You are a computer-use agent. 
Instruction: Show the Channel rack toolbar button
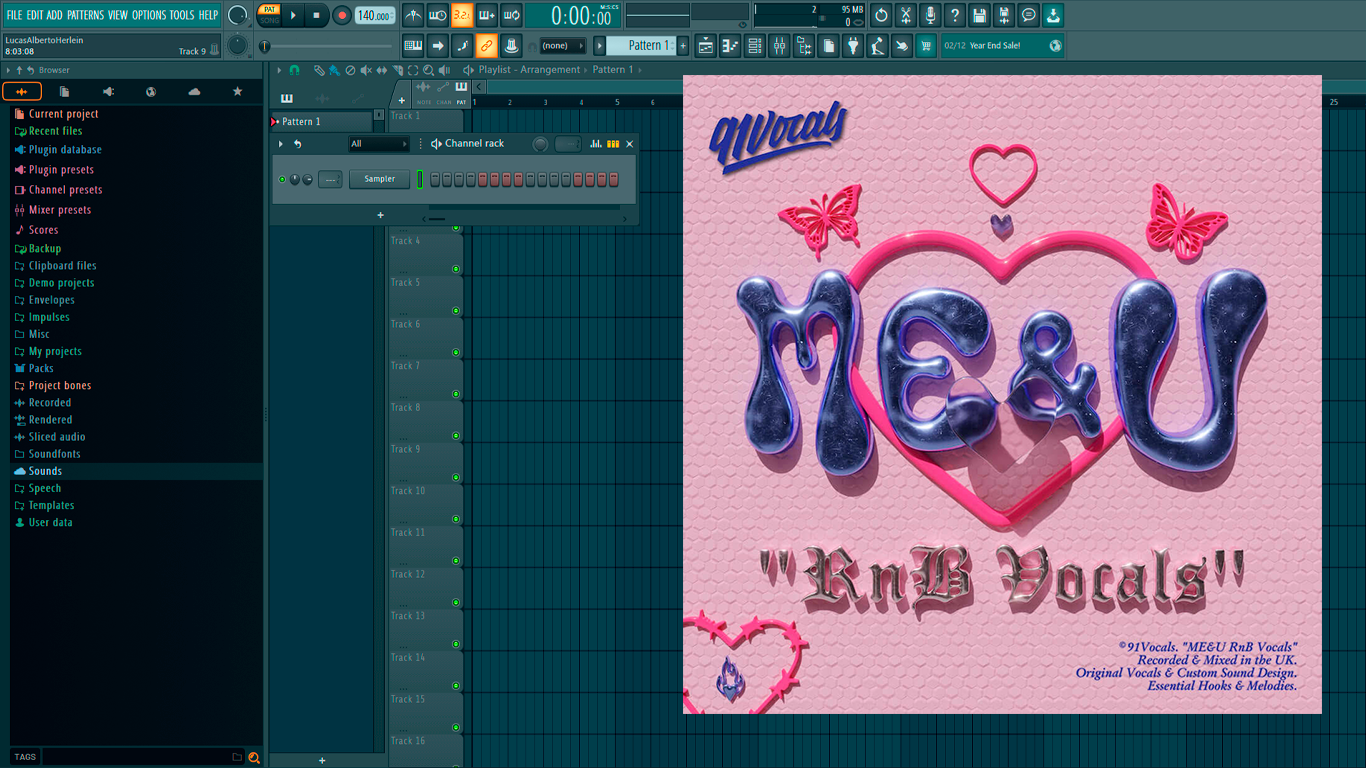tap(755, 45)
